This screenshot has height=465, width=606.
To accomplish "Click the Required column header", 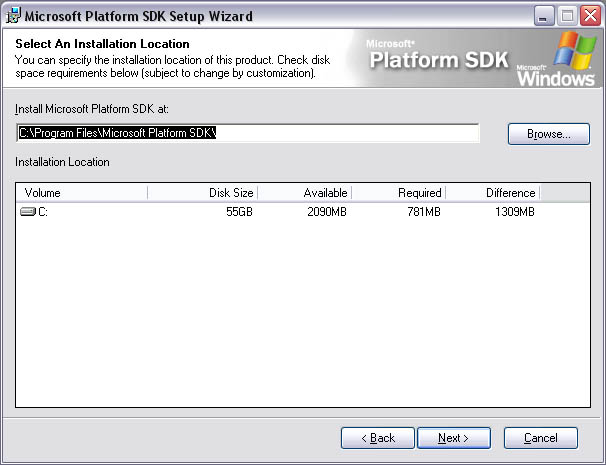I will click(399, 192).
